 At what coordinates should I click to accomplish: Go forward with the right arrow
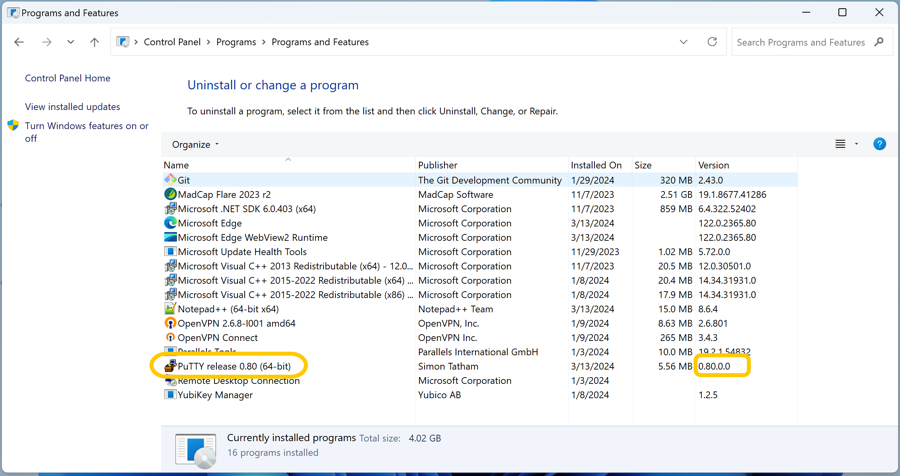(x=46, y=42)
